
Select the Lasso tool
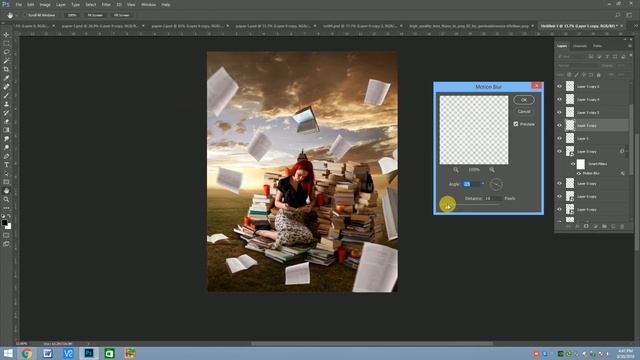[6, 52]
